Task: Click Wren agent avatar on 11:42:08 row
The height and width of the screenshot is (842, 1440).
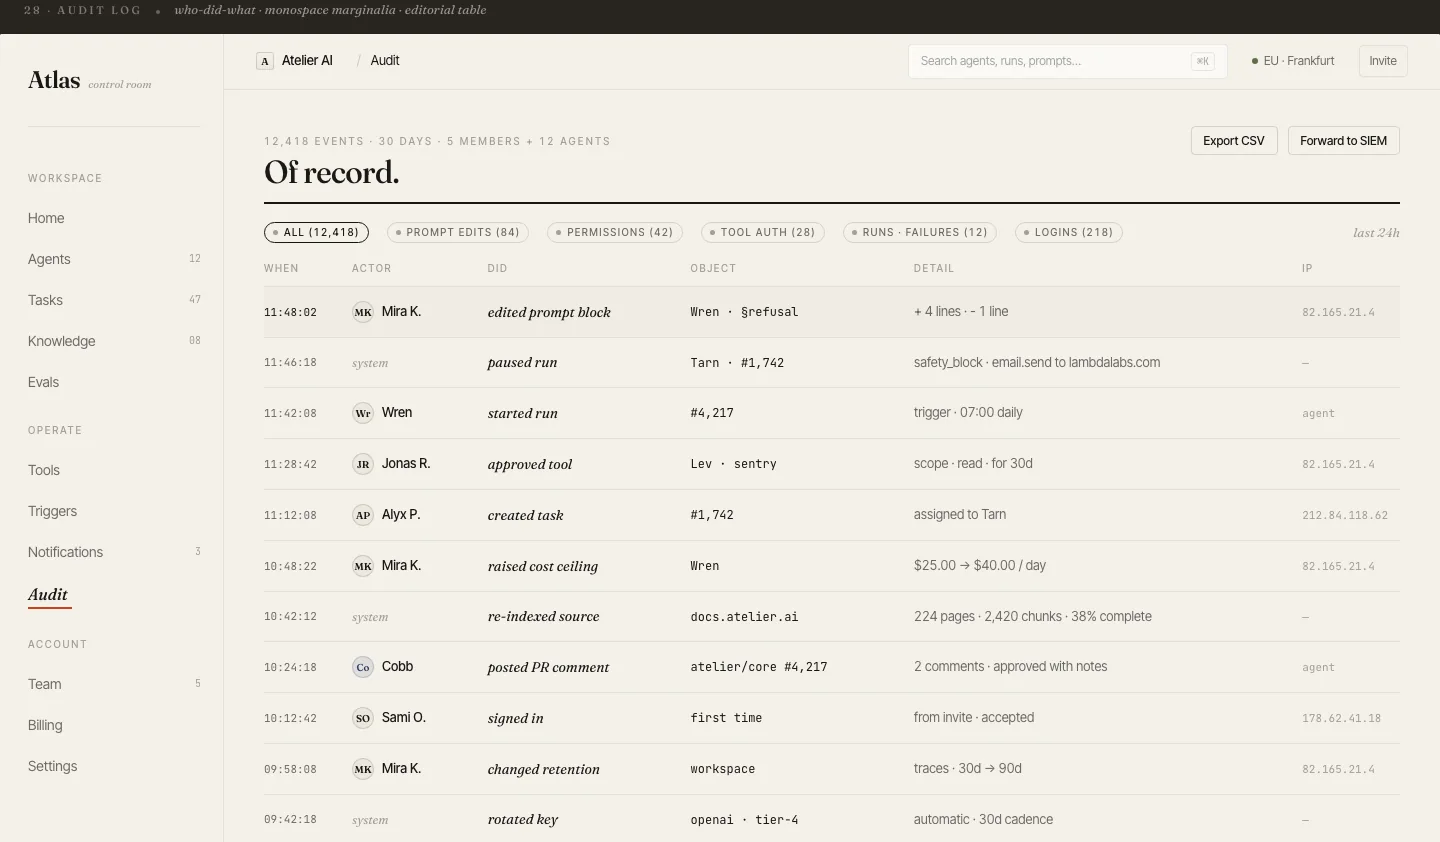Action: point(363,413)
